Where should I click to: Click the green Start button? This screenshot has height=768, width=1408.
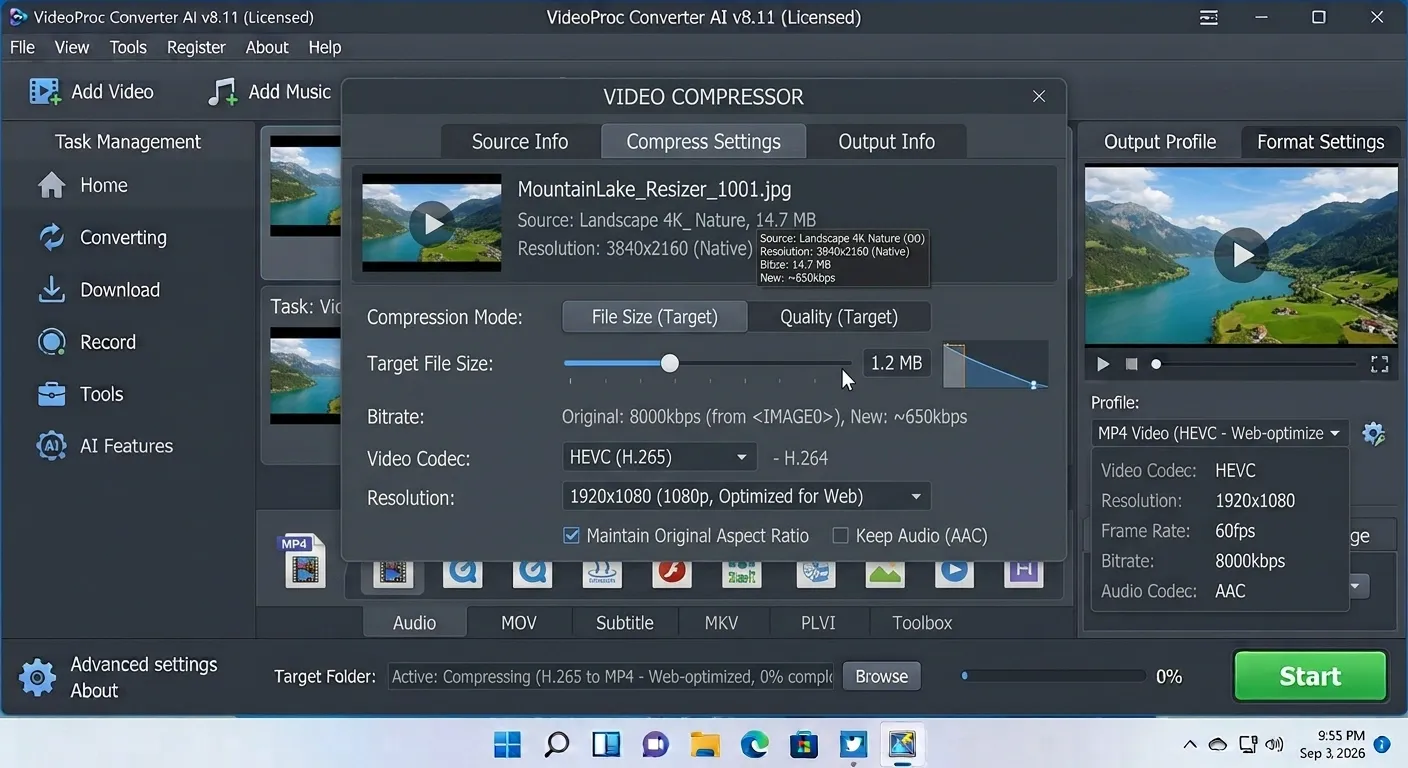pos(1310,676)
